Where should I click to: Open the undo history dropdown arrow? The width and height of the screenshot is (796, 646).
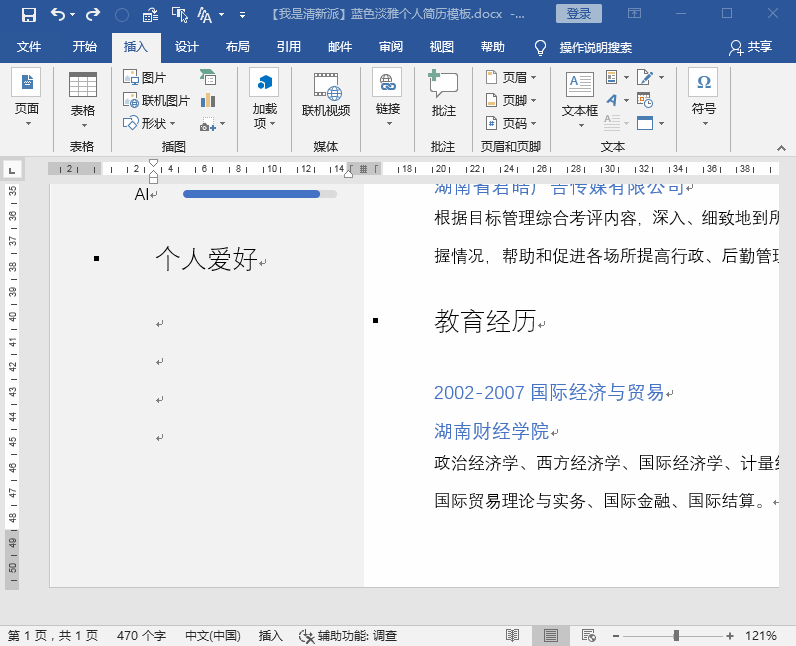coord(73,15)
